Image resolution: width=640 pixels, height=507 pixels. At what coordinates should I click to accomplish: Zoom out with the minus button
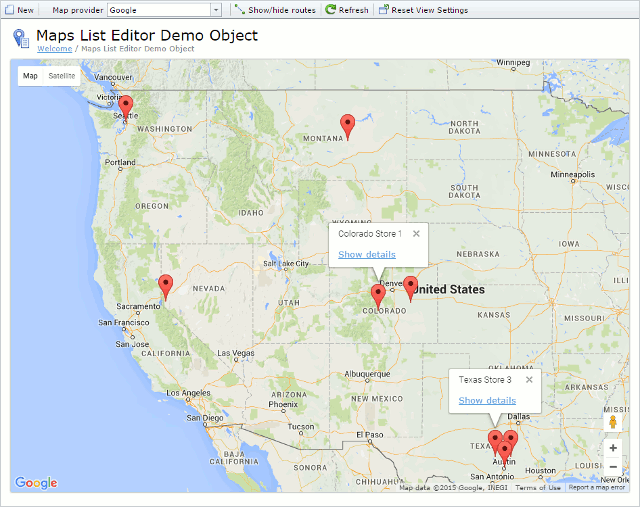[613, 467]
